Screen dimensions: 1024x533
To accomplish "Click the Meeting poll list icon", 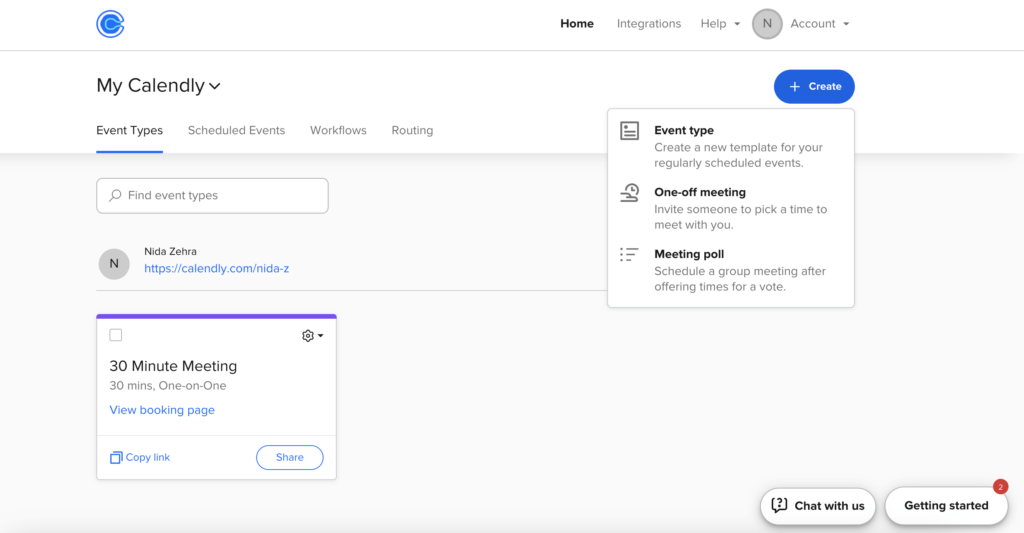I will point(629,255).
